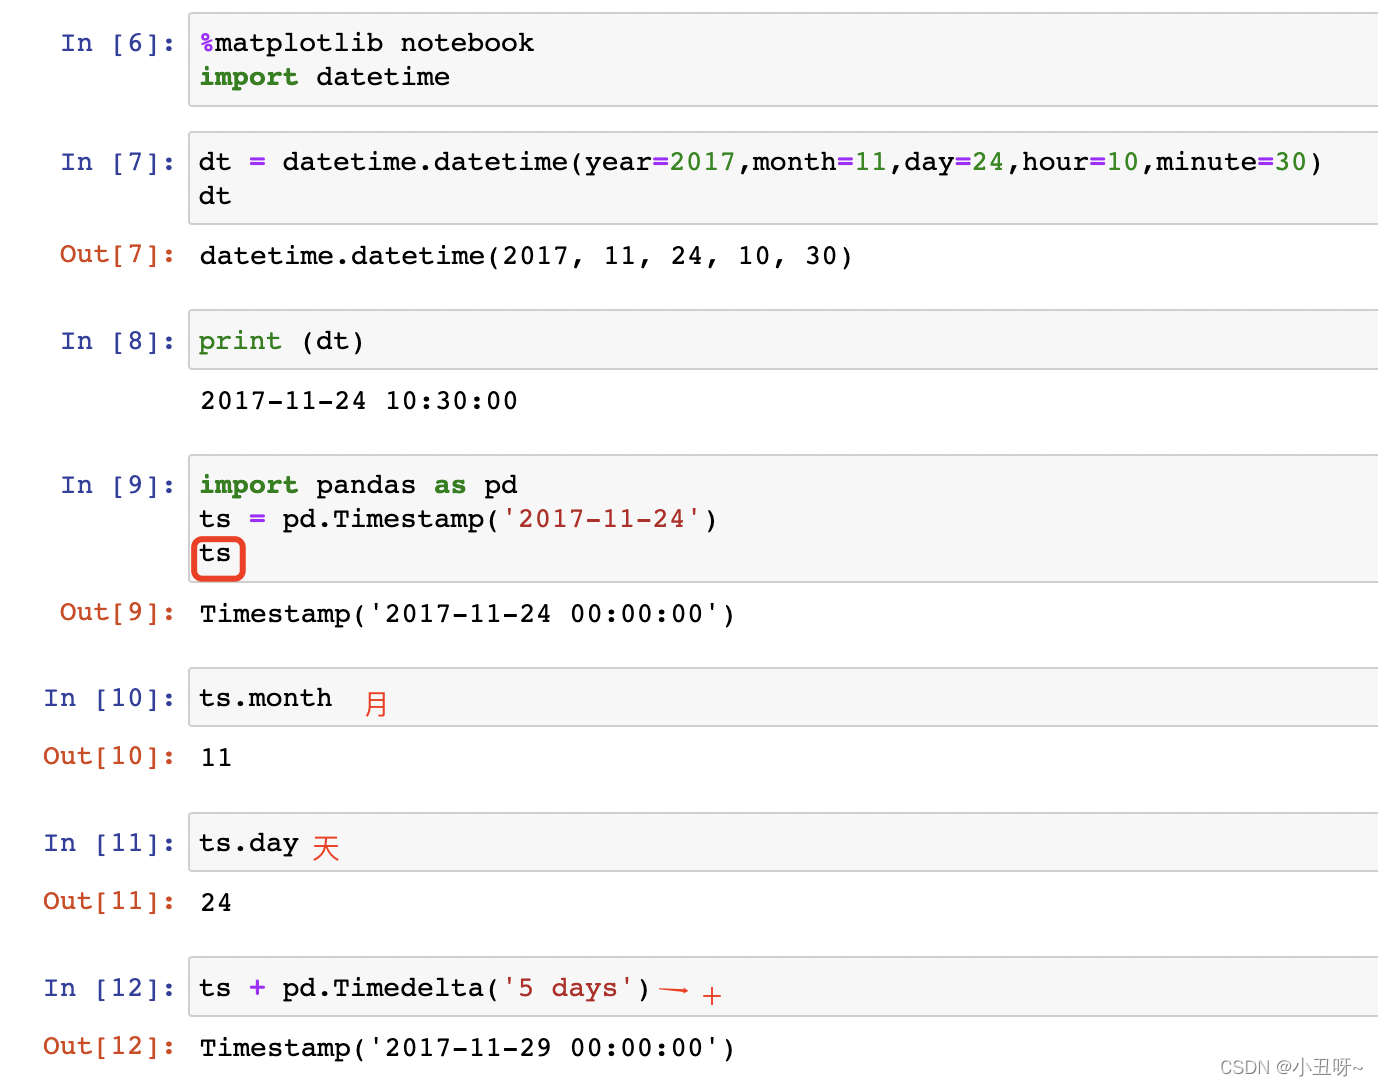This screenshot has height=1086, width=1378.
Task: Click the Out[11] value 24
Action: click(216, 903)
